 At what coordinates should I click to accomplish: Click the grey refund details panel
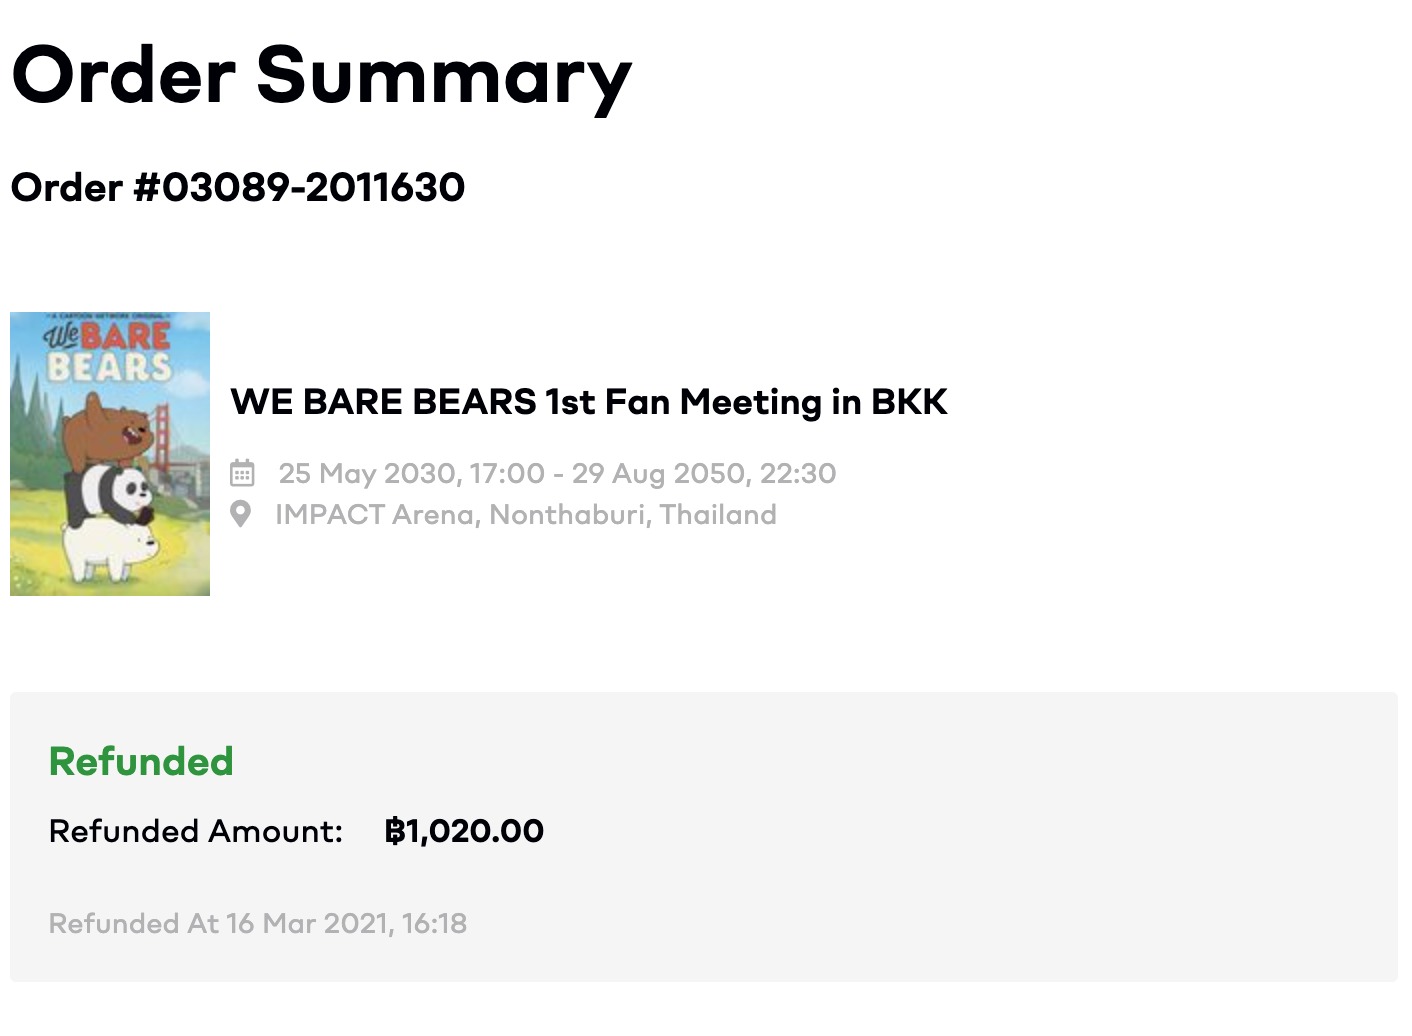pos(704,836)
